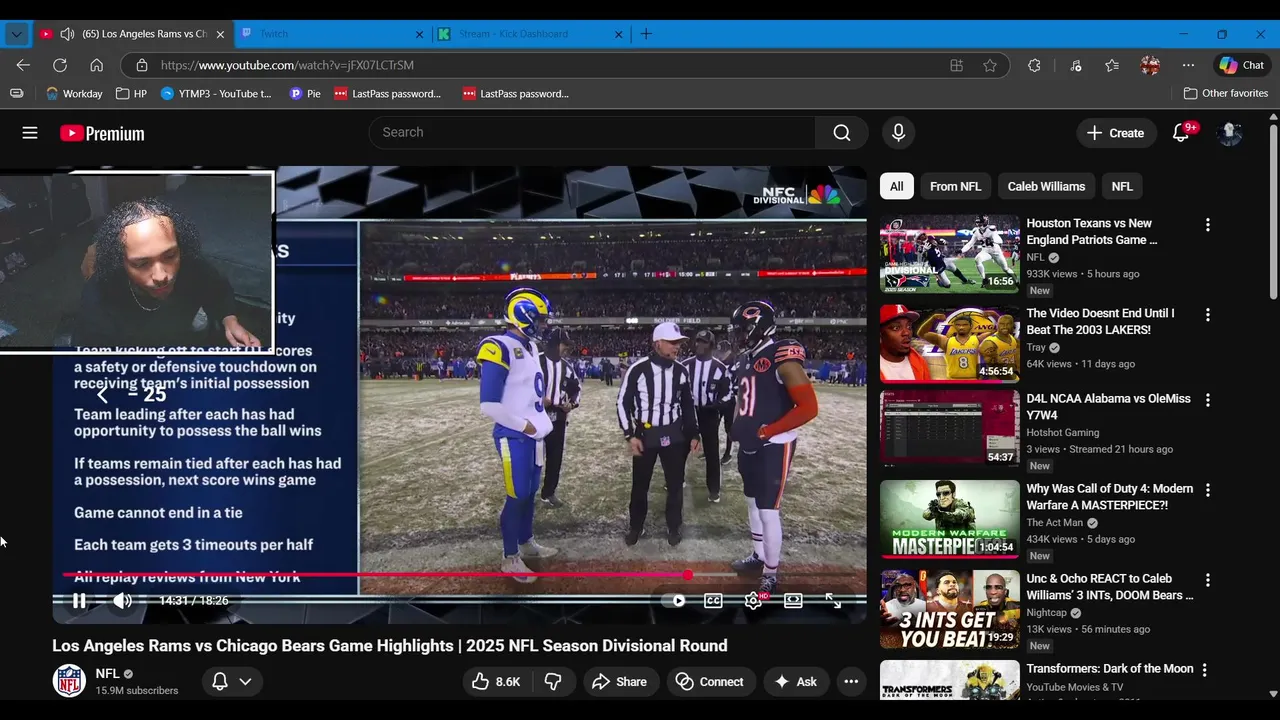Toggle closed captions in the player
Viewport: 1280px width, 720px height.
713,601
